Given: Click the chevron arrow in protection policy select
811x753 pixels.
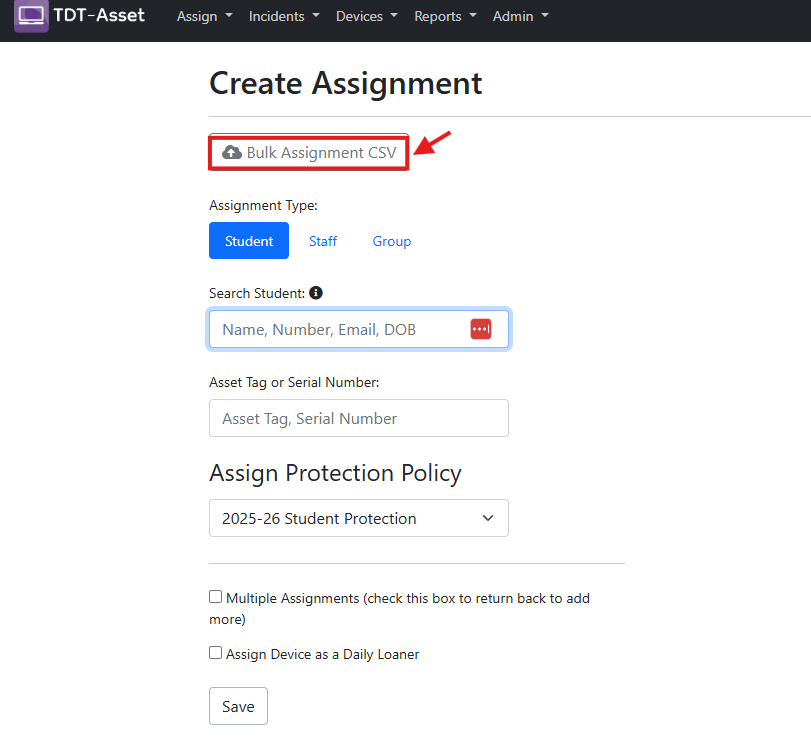Looking at the screenshot, I should [488, 518].
